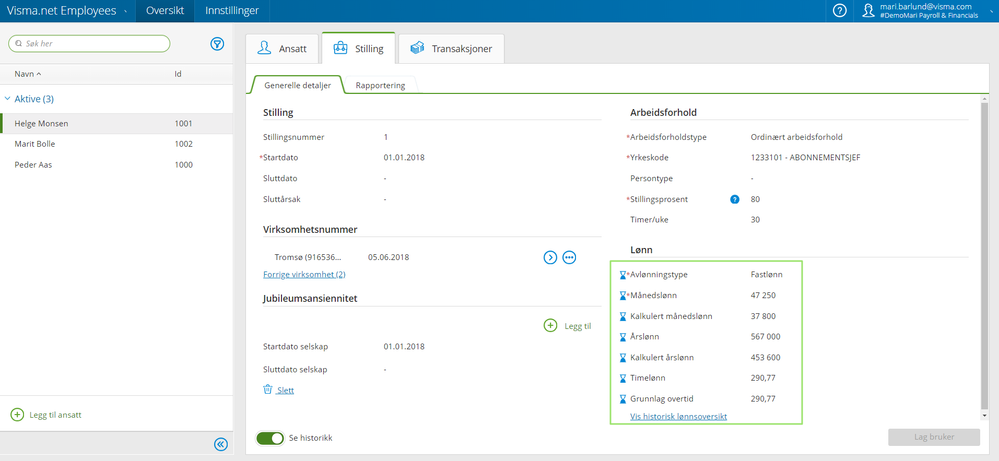Click the Tromsø virksomhet entry
The width and height of the screenshot is (999, 461).
(x=308, y=257)
